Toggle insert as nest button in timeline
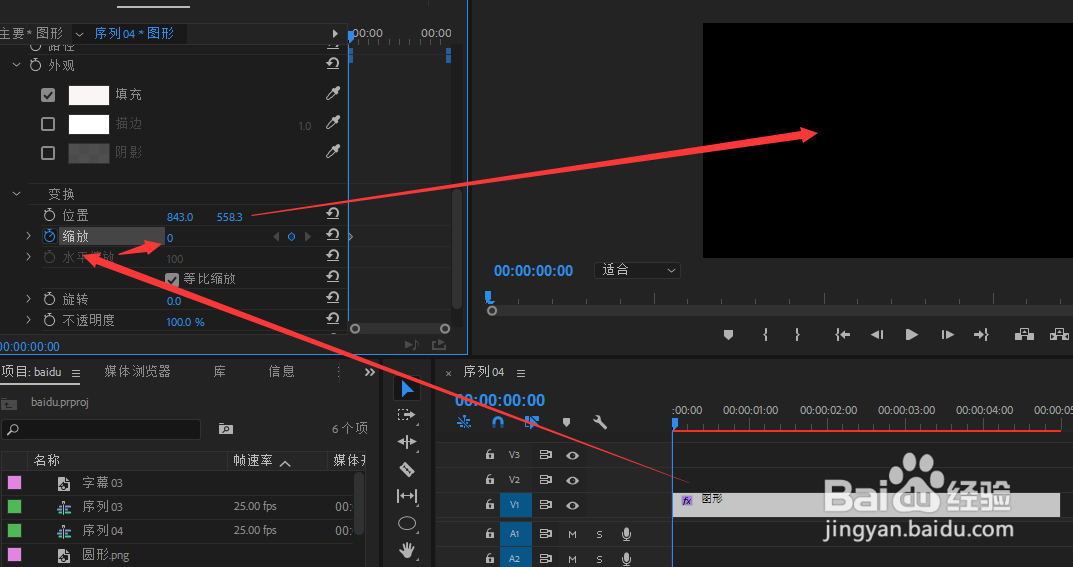 [464, 422]
